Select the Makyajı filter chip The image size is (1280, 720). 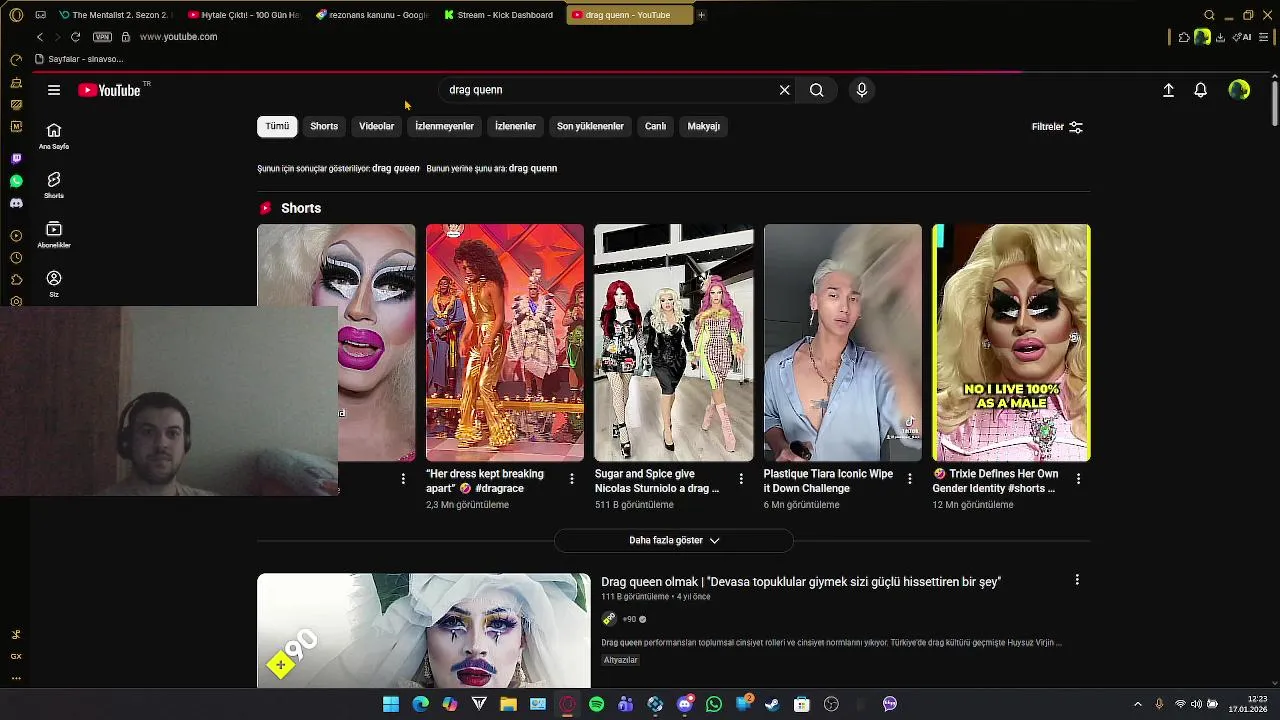coord(704,127)
